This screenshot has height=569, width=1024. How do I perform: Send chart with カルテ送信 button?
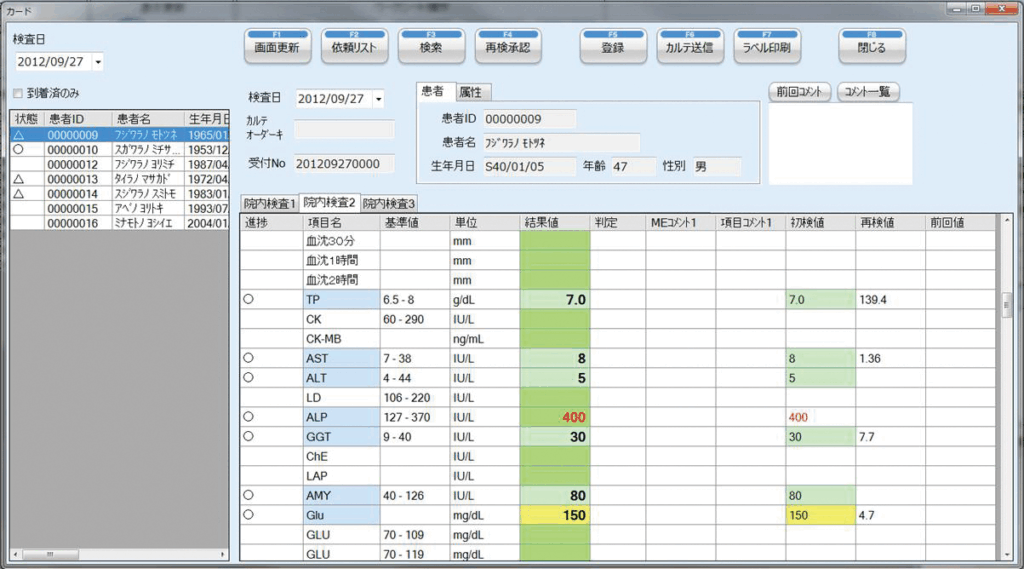coord(689,46)
